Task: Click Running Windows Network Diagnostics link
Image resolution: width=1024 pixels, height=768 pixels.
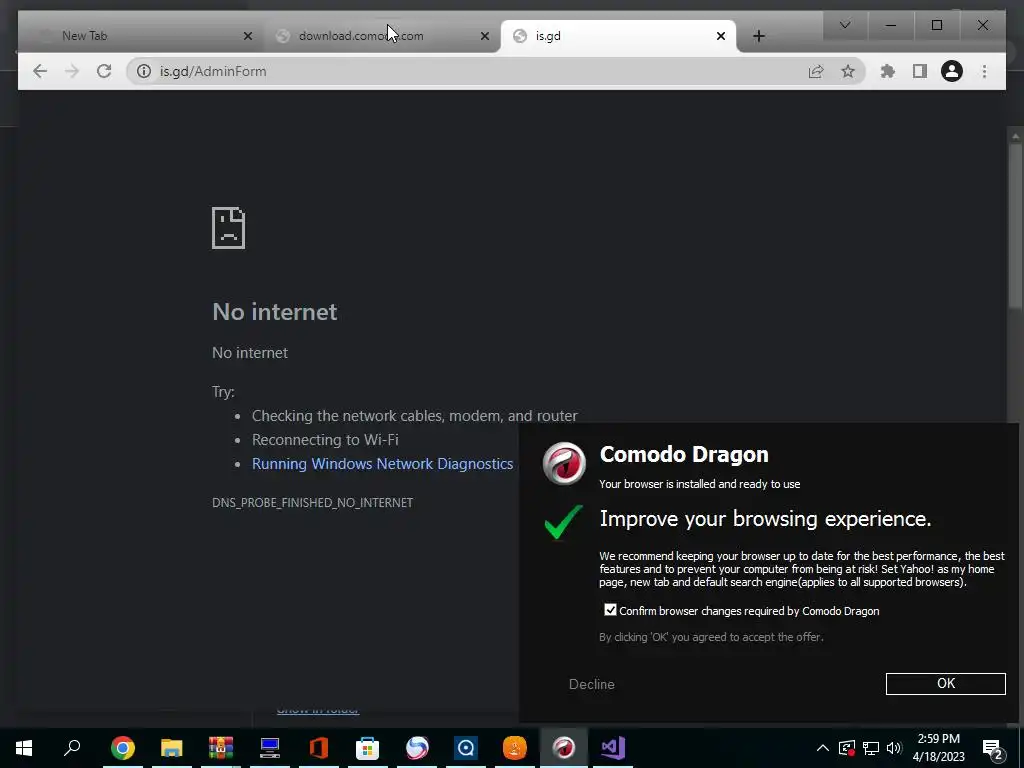Action: tap(382, 464)
